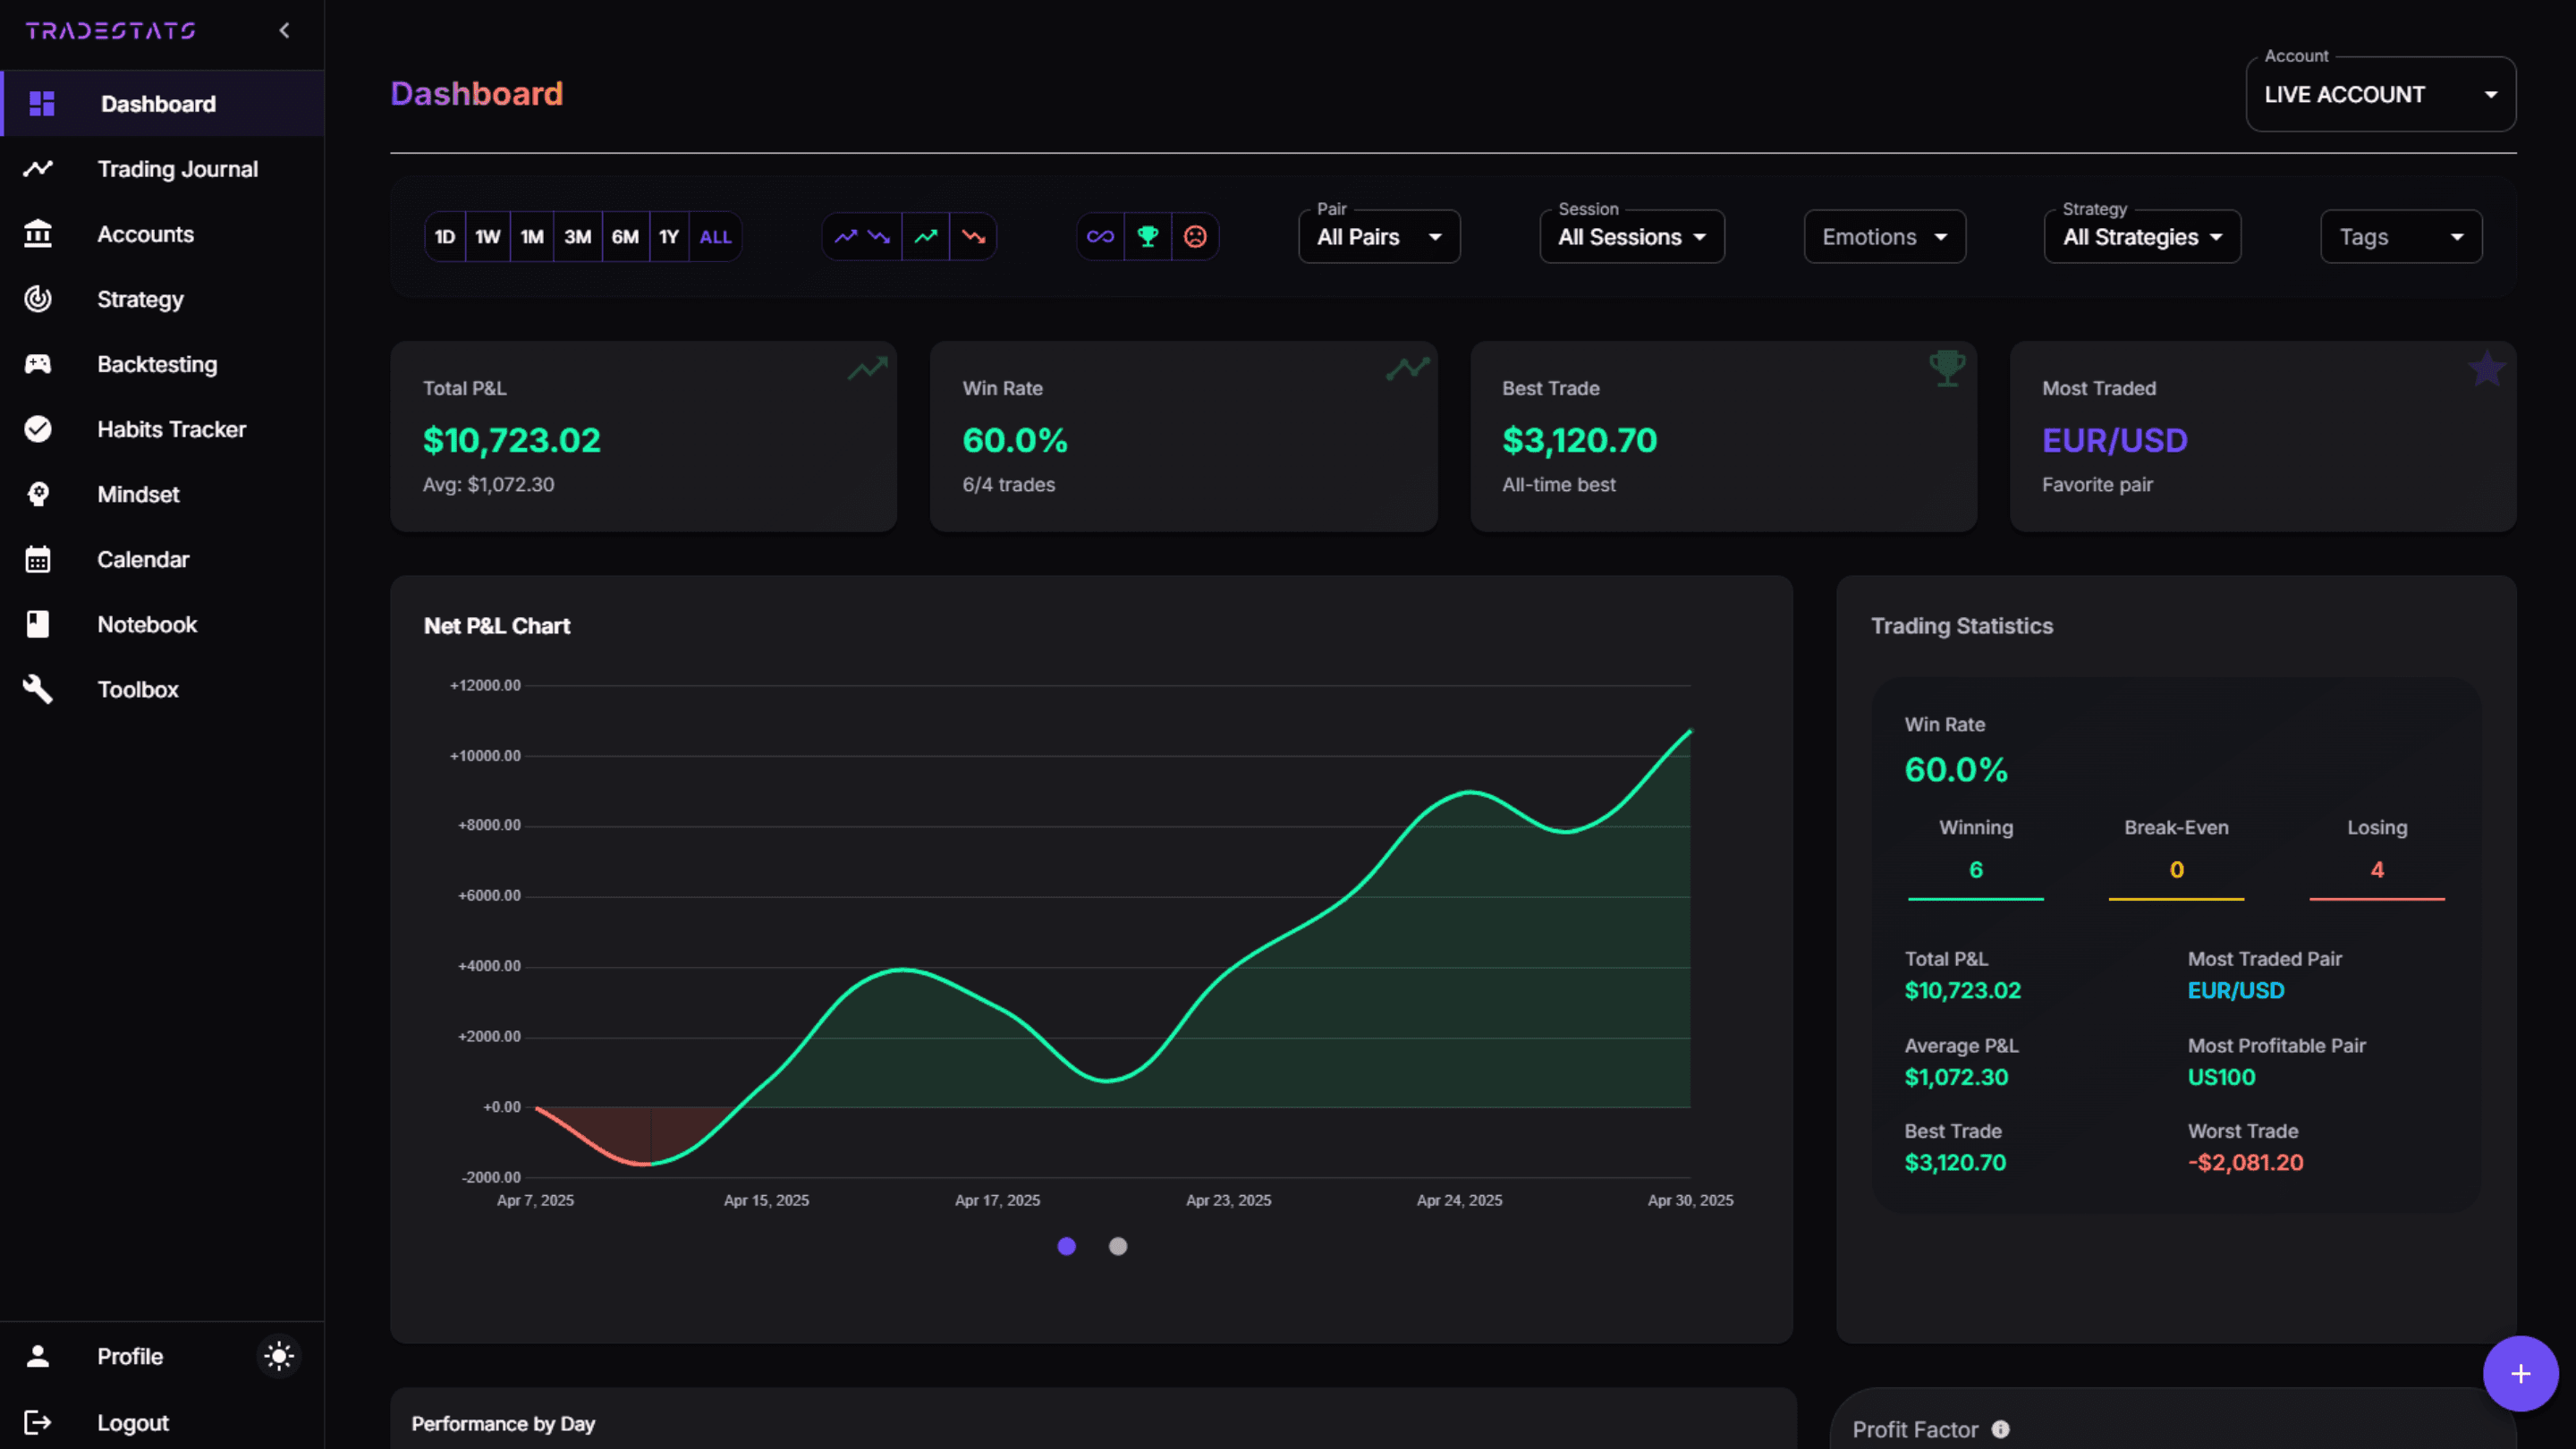
Task: Select the 1Y time range filter
Action: (x=669, y=237)
